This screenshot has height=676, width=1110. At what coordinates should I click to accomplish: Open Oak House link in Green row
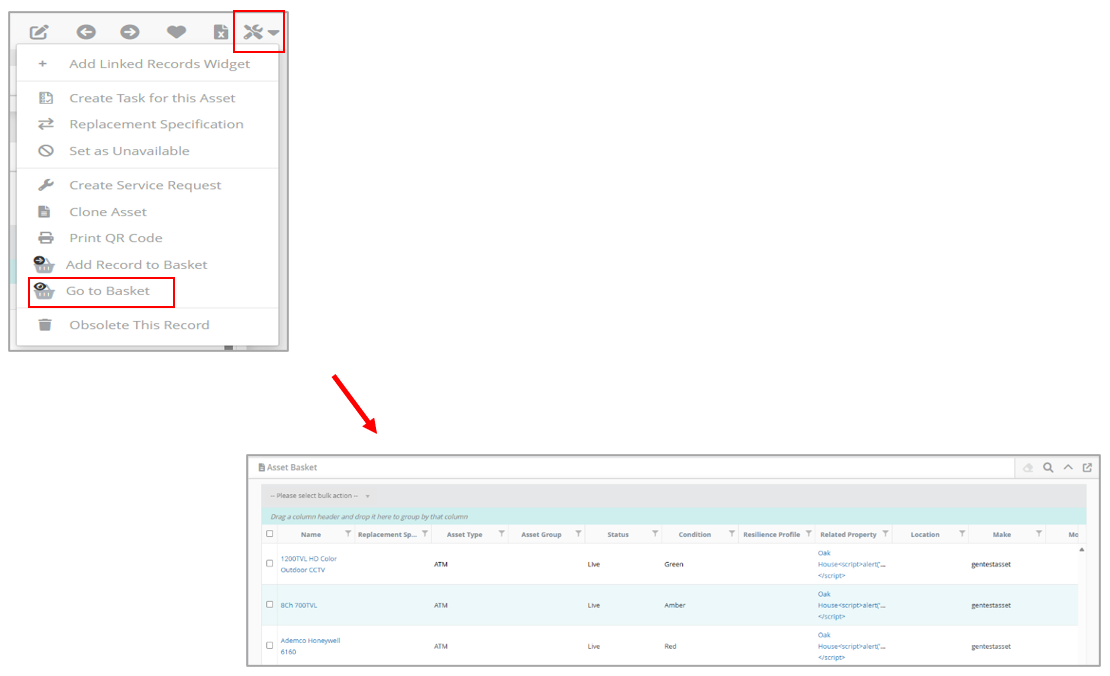[852, 564]
